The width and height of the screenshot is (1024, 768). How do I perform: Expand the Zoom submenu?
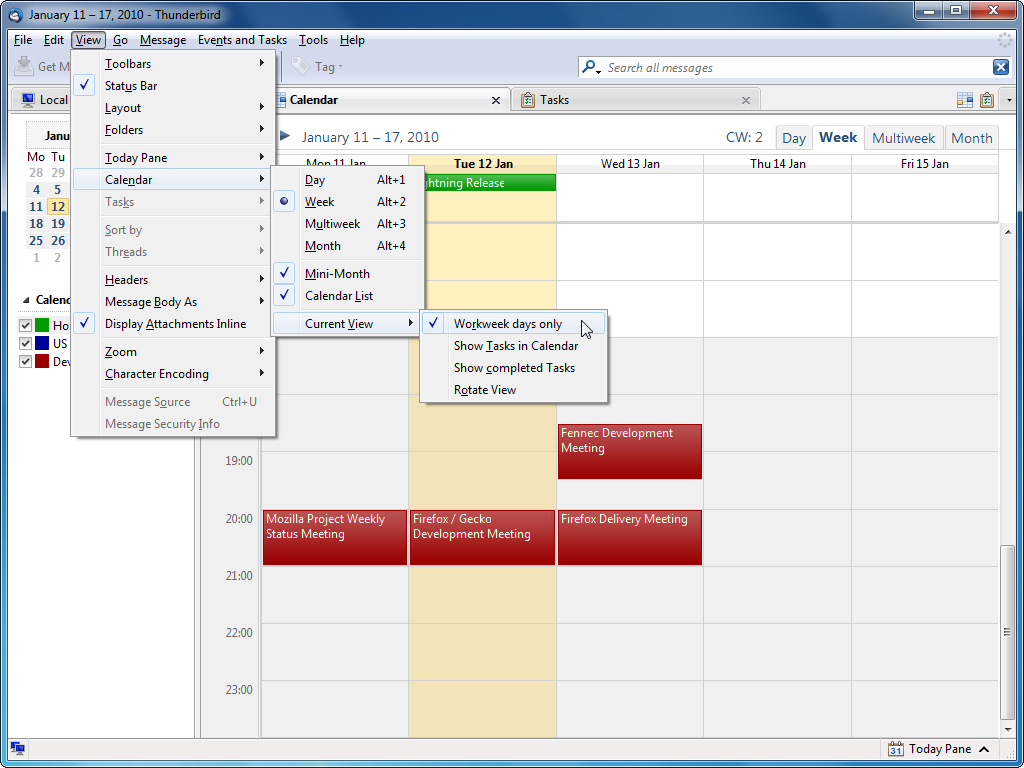pos(174,352)
